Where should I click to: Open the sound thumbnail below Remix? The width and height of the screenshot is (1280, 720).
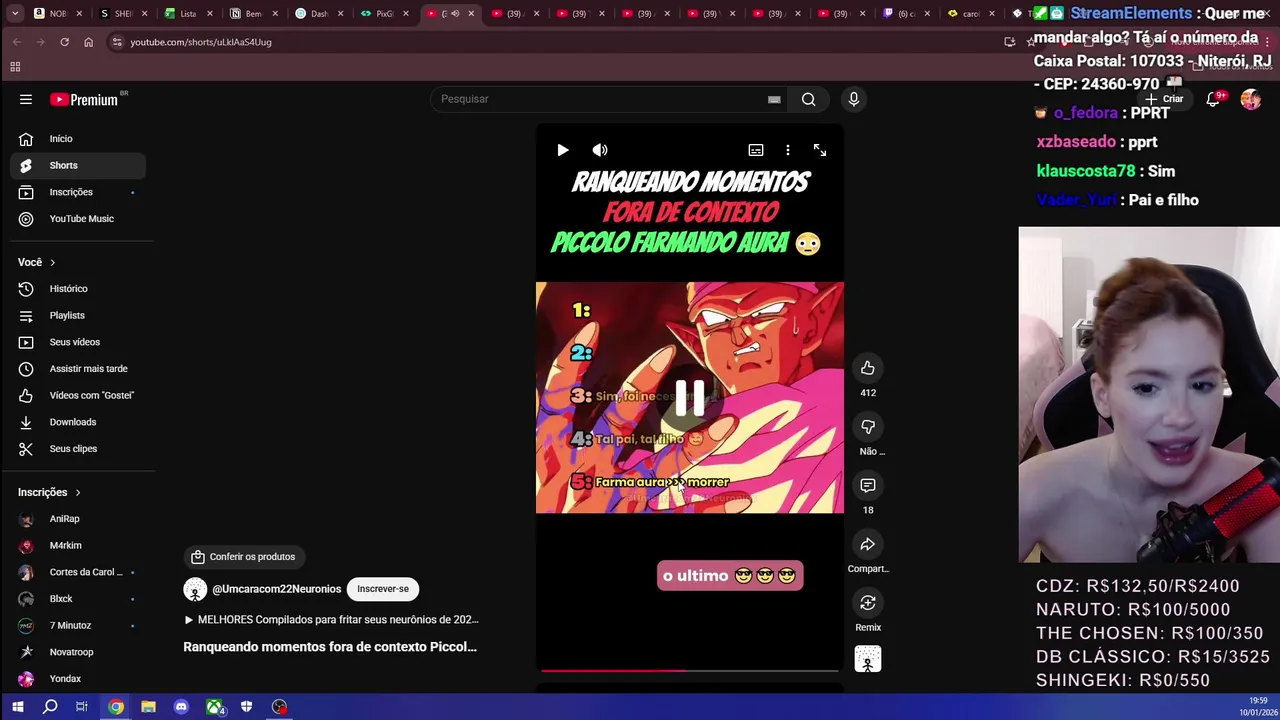pyautogui.click(x=868, y=659)
